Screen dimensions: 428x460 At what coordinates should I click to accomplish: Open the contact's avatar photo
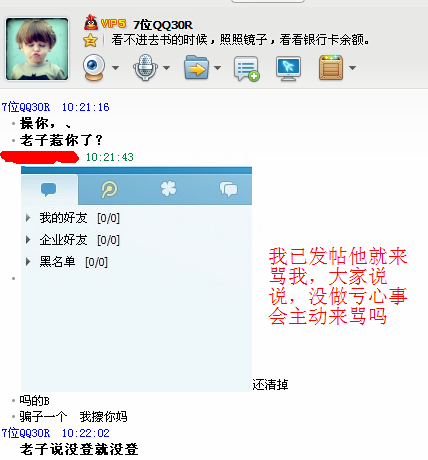point(37,49)
